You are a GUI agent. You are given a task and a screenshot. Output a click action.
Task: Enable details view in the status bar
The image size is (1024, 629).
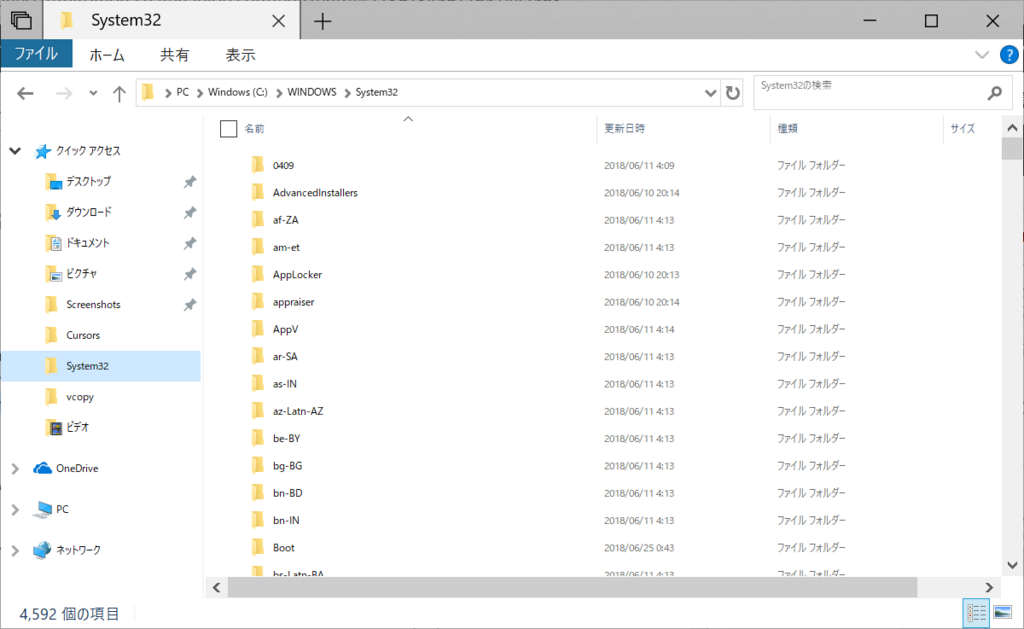click(977, 612)
